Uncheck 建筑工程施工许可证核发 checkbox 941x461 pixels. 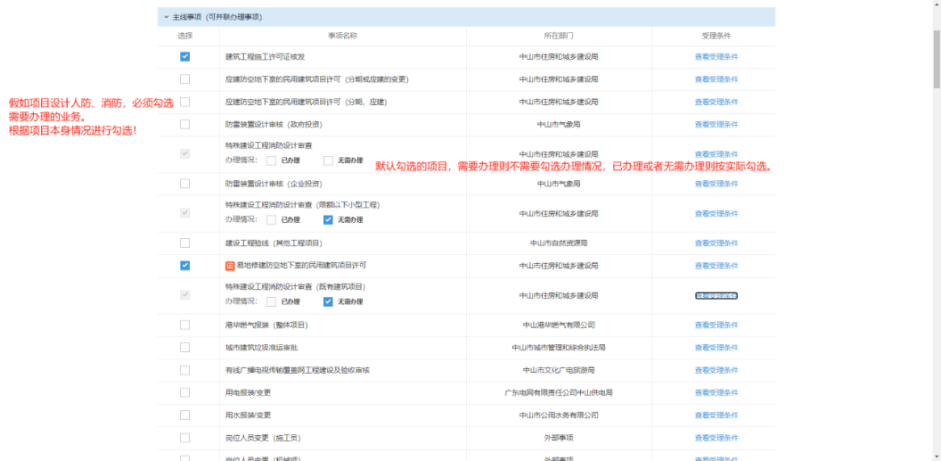(x=185, y=57)
